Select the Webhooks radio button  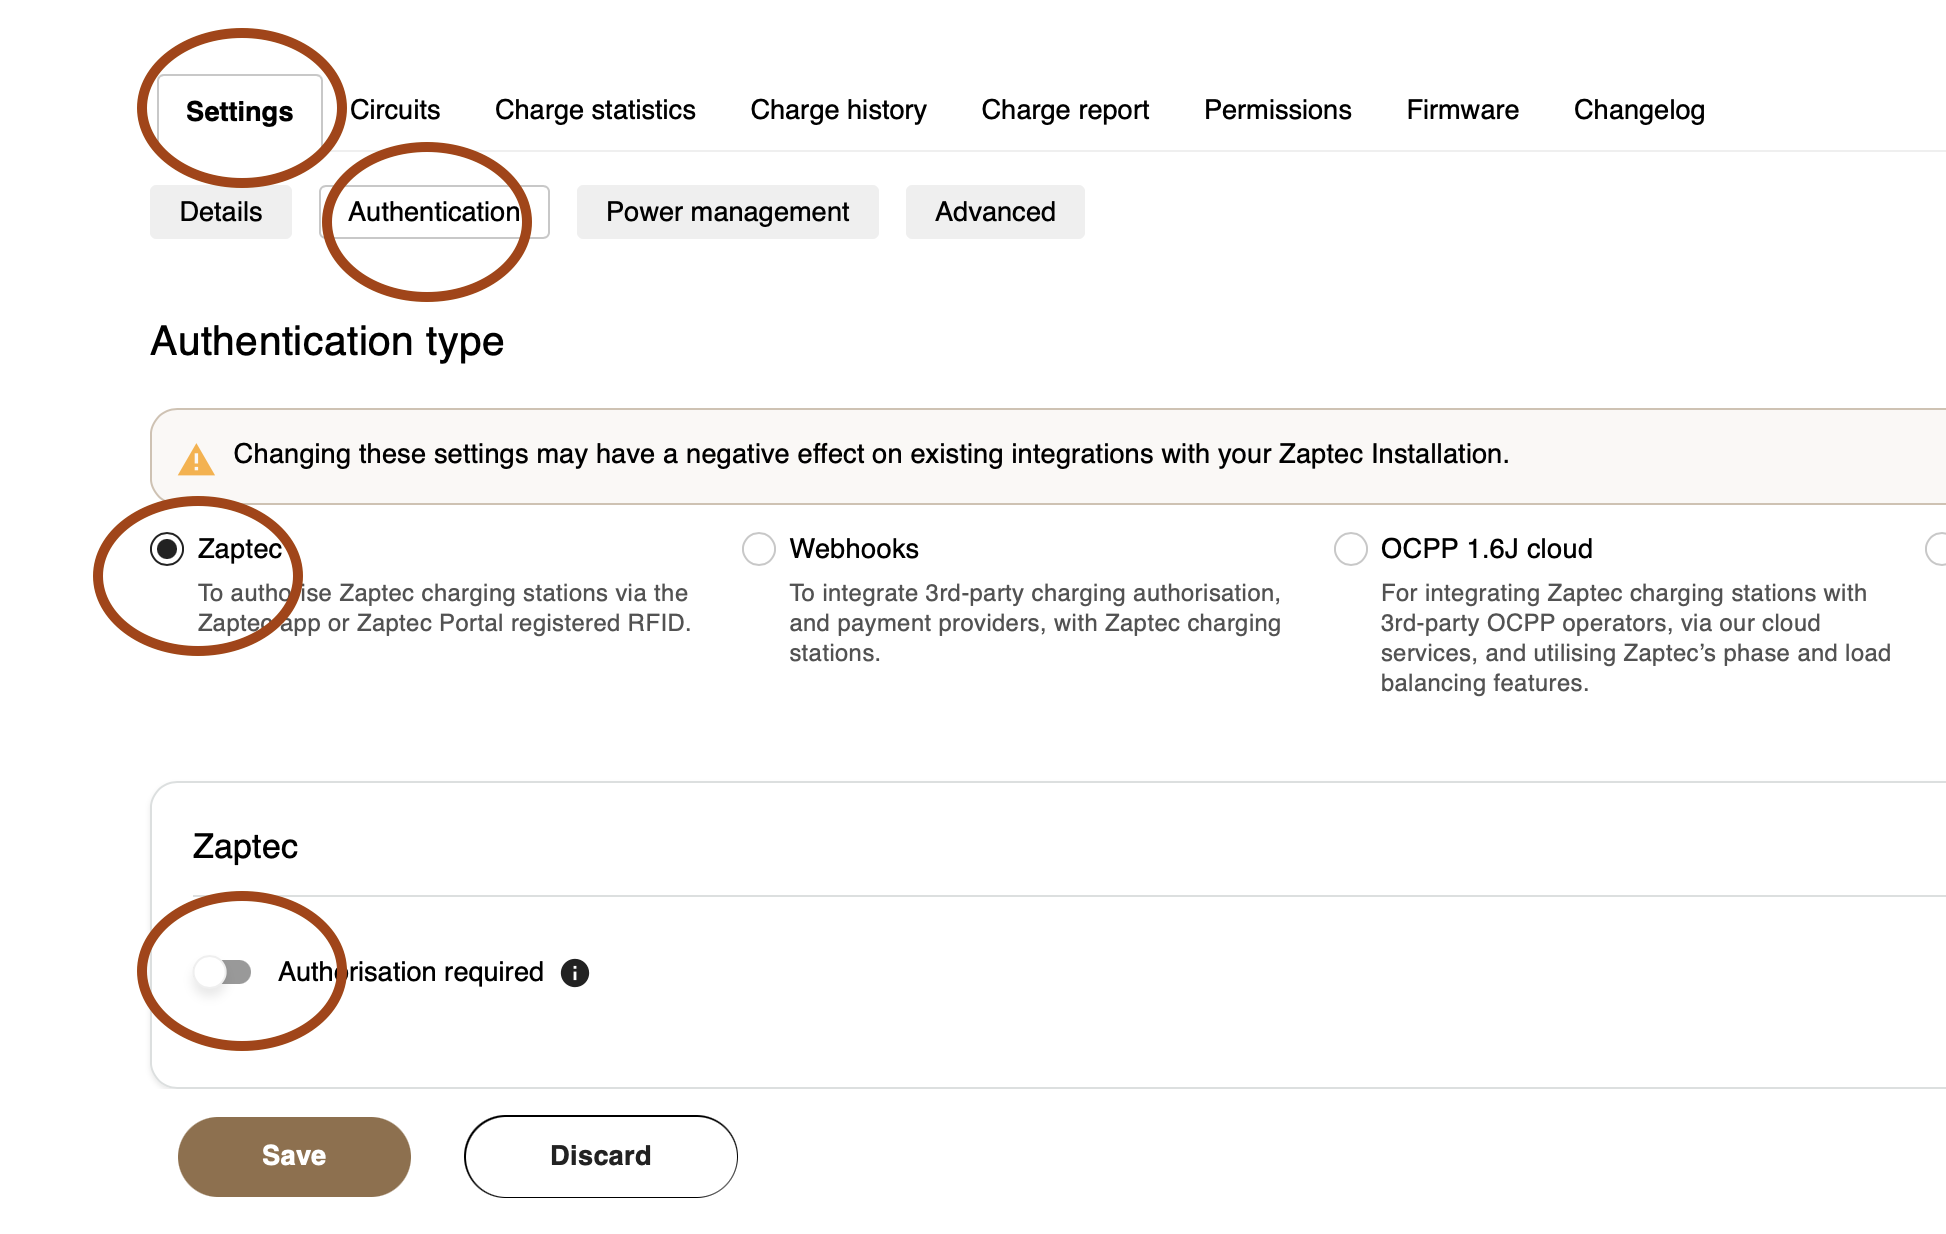(759, 549)
